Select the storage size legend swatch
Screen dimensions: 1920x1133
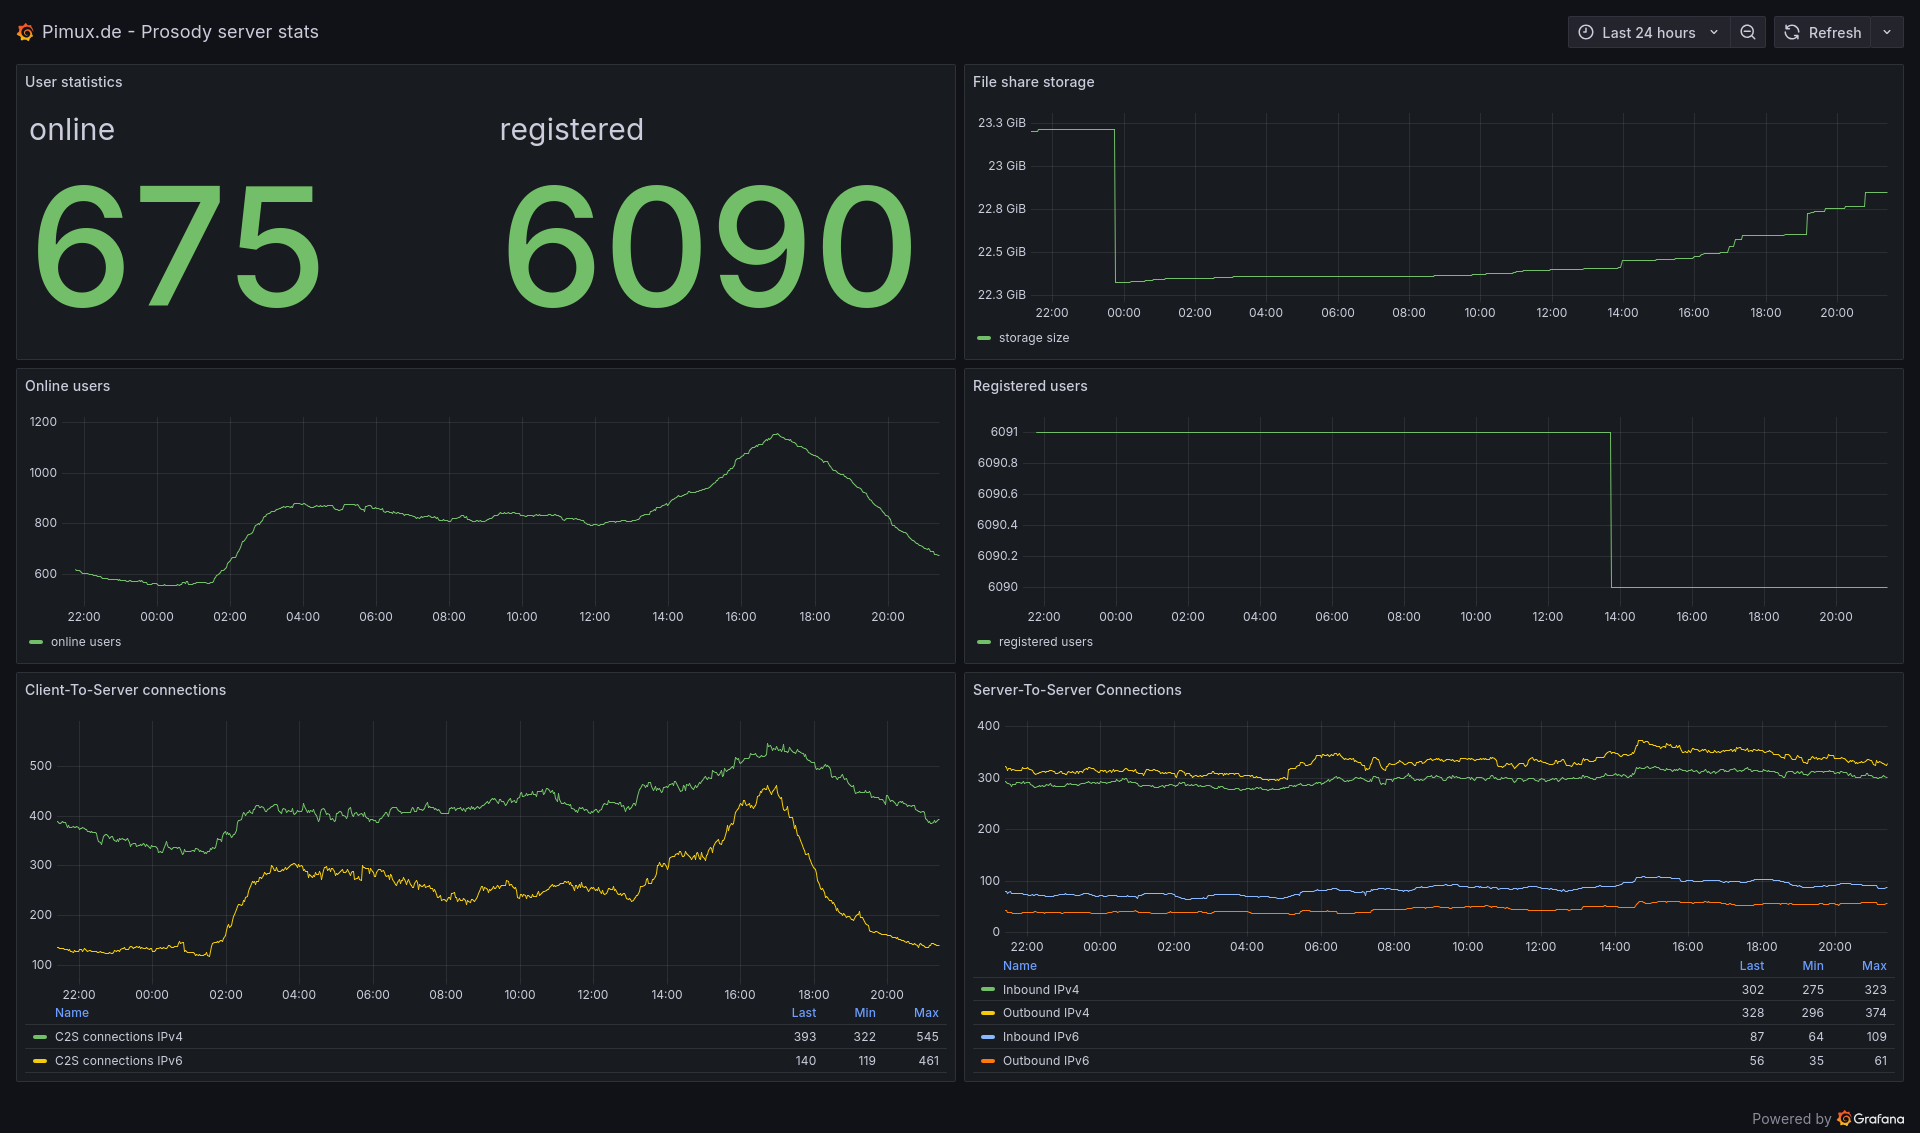[x=983, y=338]
